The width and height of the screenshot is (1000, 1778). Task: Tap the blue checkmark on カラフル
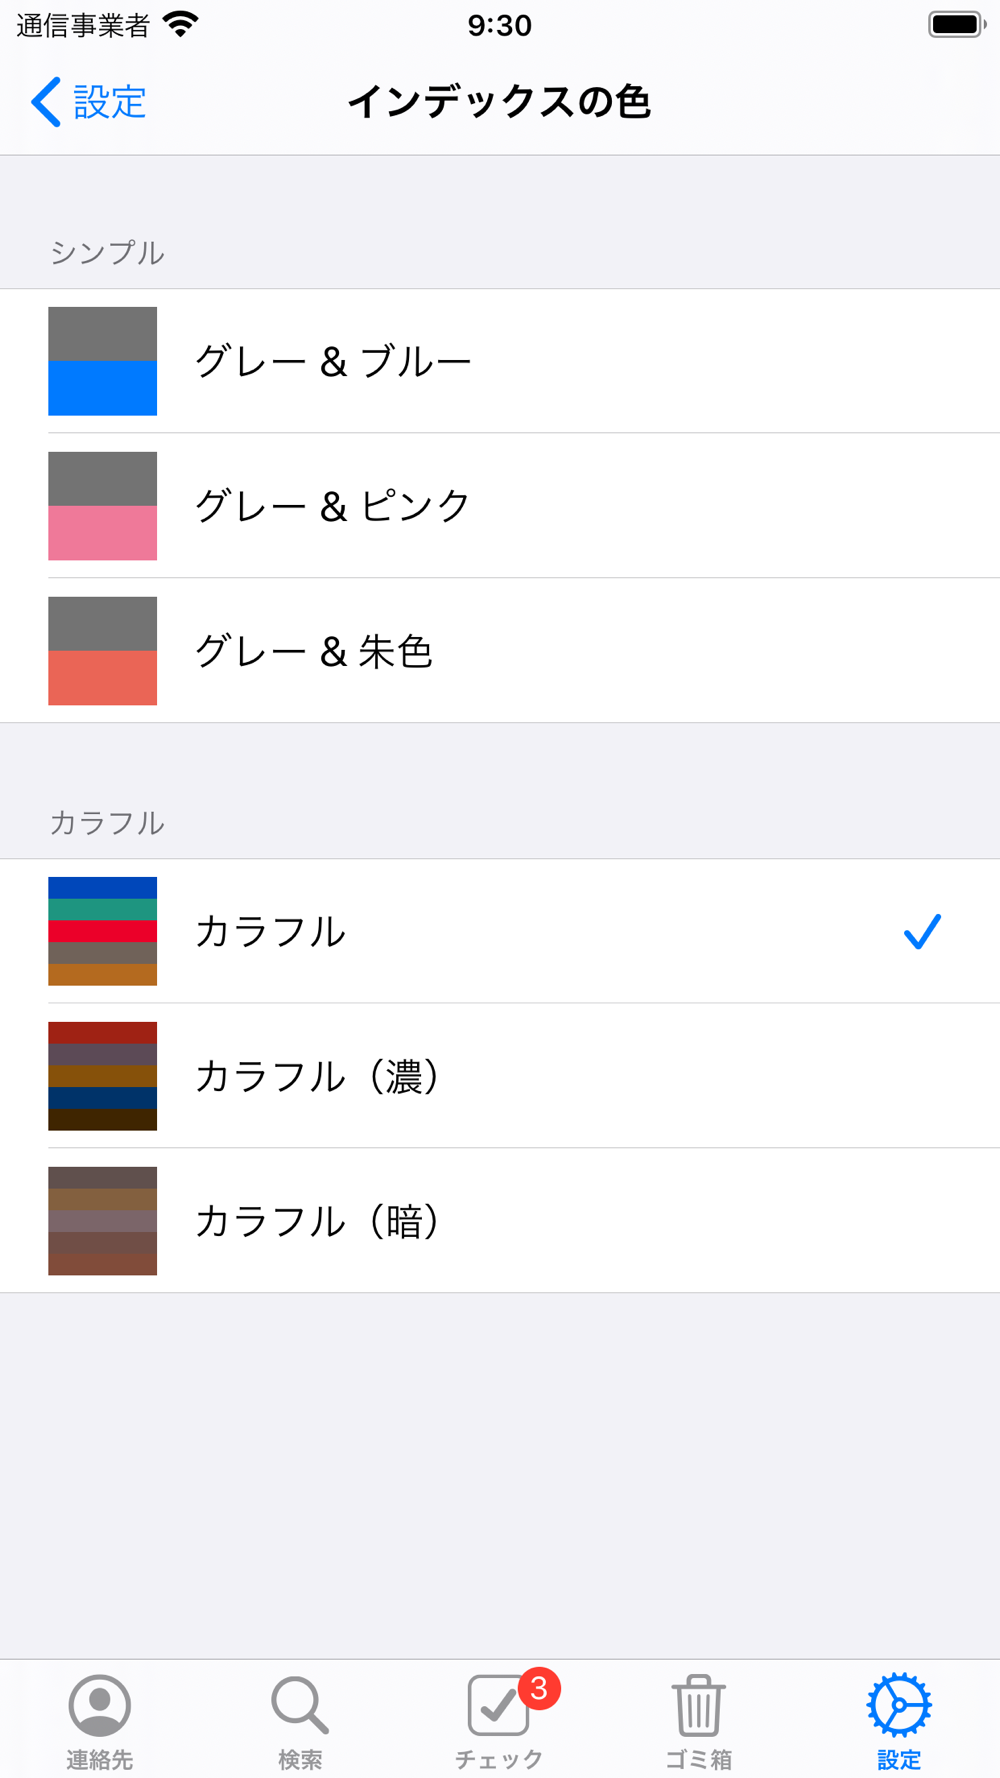point(921,931)
